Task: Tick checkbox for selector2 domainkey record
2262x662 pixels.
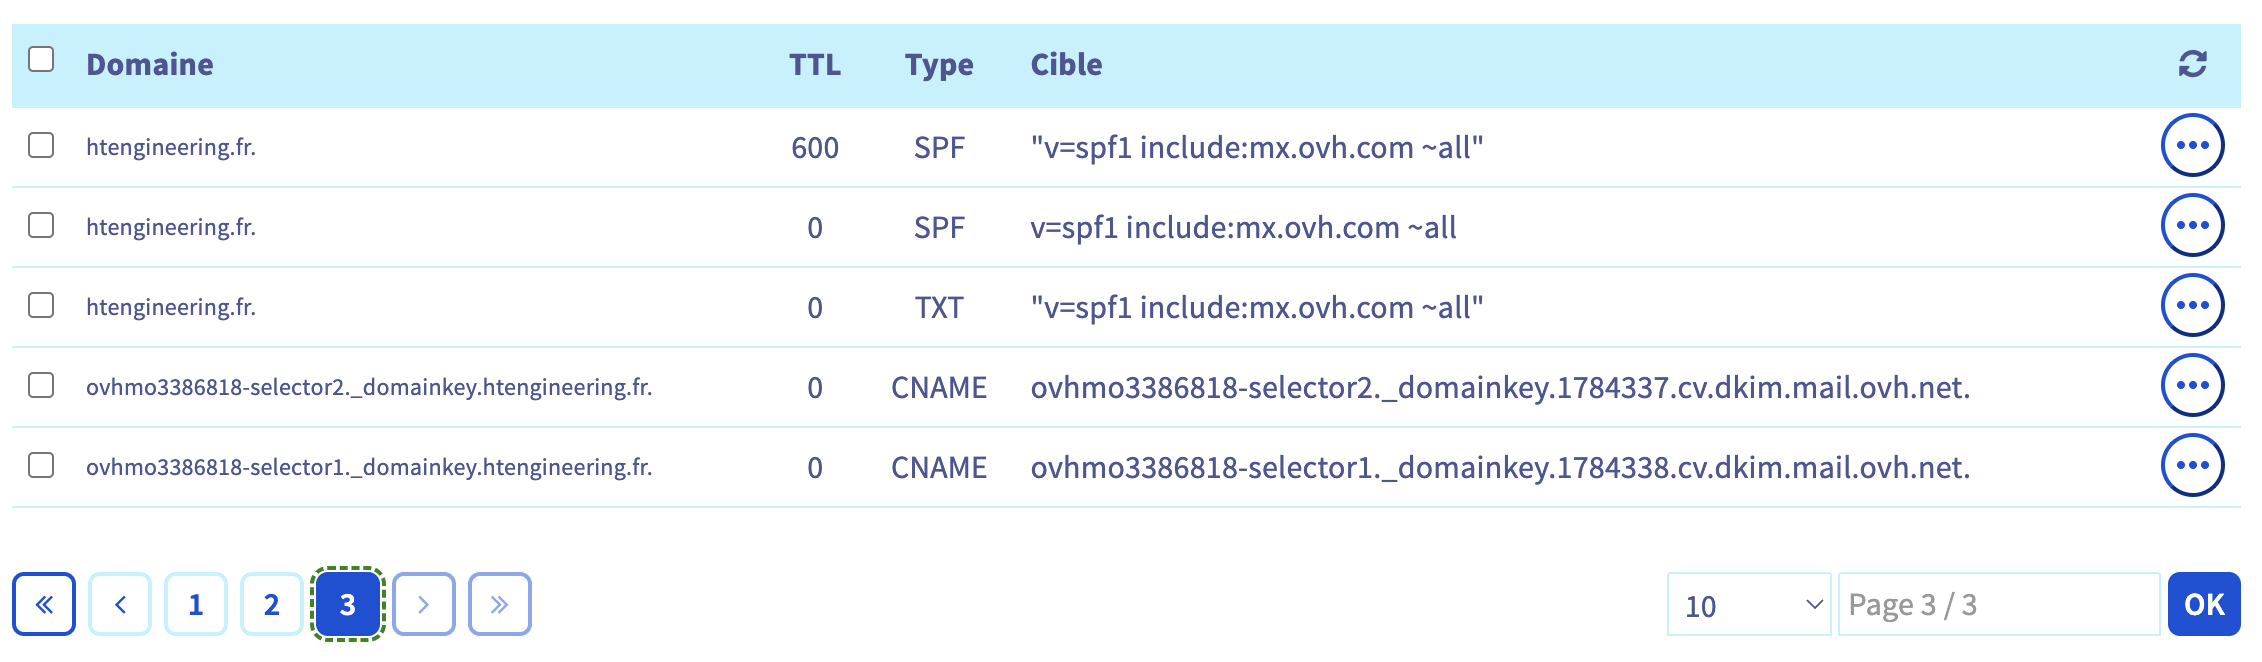Action: 41,385
